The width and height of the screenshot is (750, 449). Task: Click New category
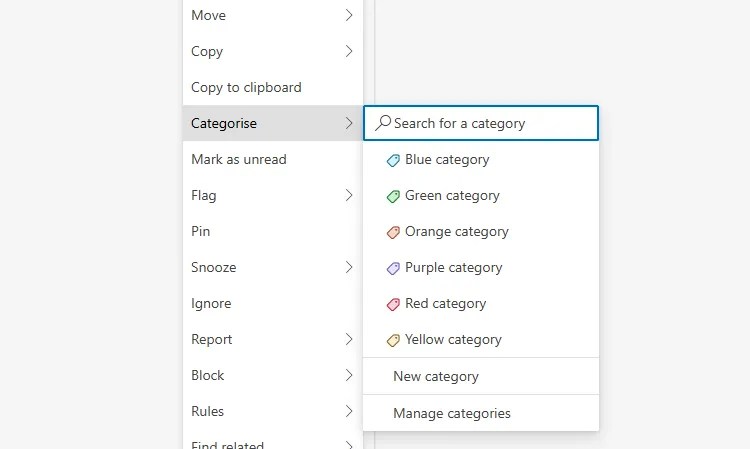click(436, 376)
